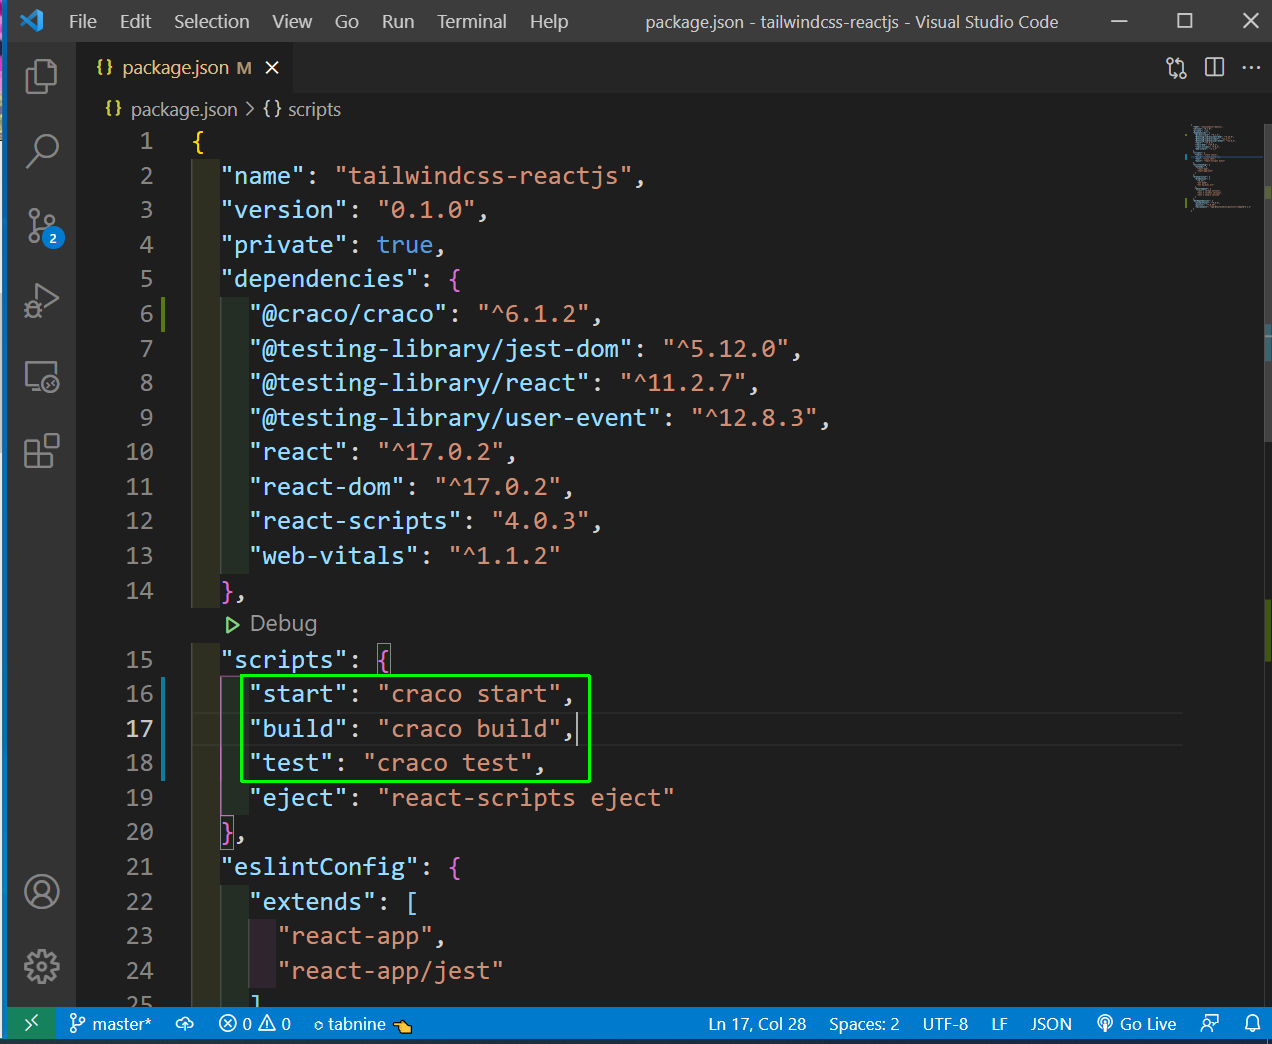Open the Terminal menu
The width and height of the screenshot is (1272, 1044).
tap(472, 22)
